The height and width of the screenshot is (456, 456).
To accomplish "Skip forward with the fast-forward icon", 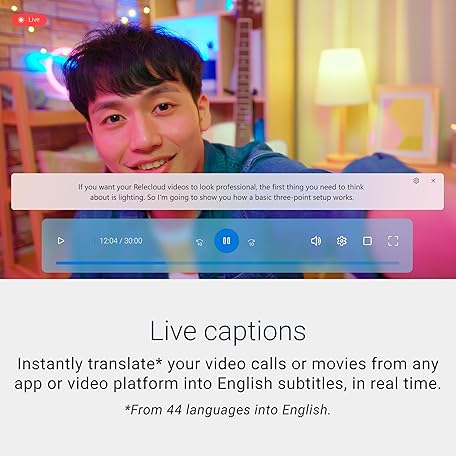I will click(x=252, y=242).
